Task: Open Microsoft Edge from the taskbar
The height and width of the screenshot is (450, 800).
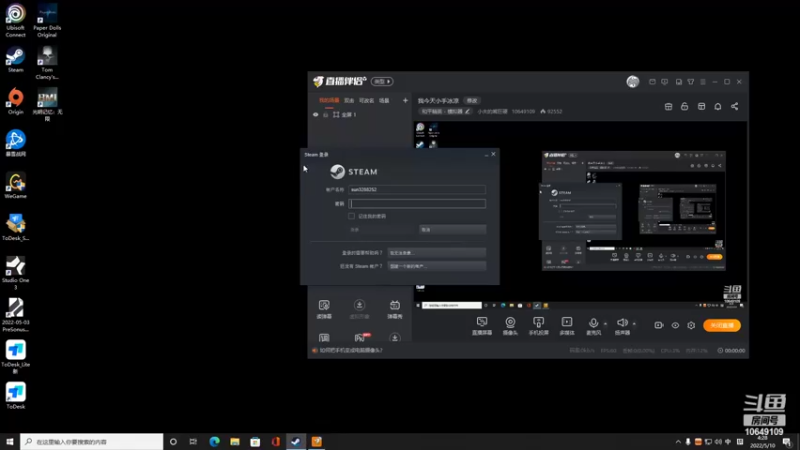Action: pos(214,442)
